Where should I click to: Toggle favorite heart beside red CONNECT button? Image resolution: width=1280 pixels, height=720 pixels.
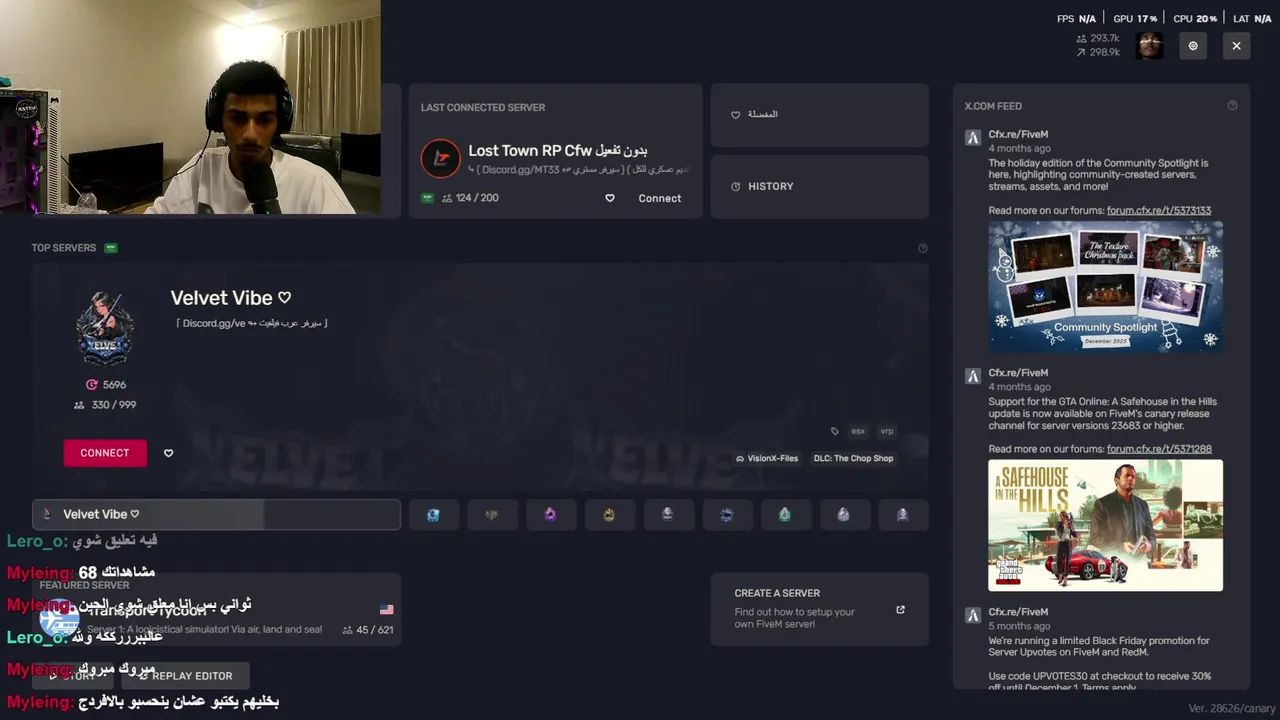pyautogui.click(x=168, y=453)
